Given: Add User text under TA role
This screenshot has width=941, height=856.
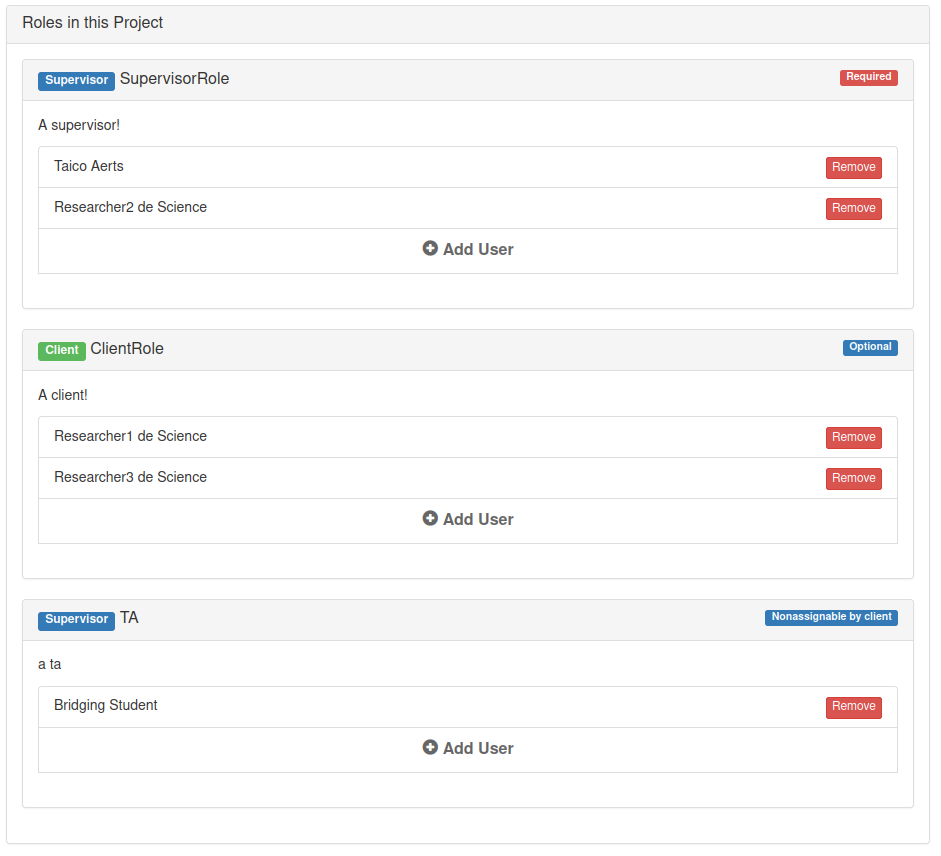Looking at the screenshot, I should (x=478, y=748).
